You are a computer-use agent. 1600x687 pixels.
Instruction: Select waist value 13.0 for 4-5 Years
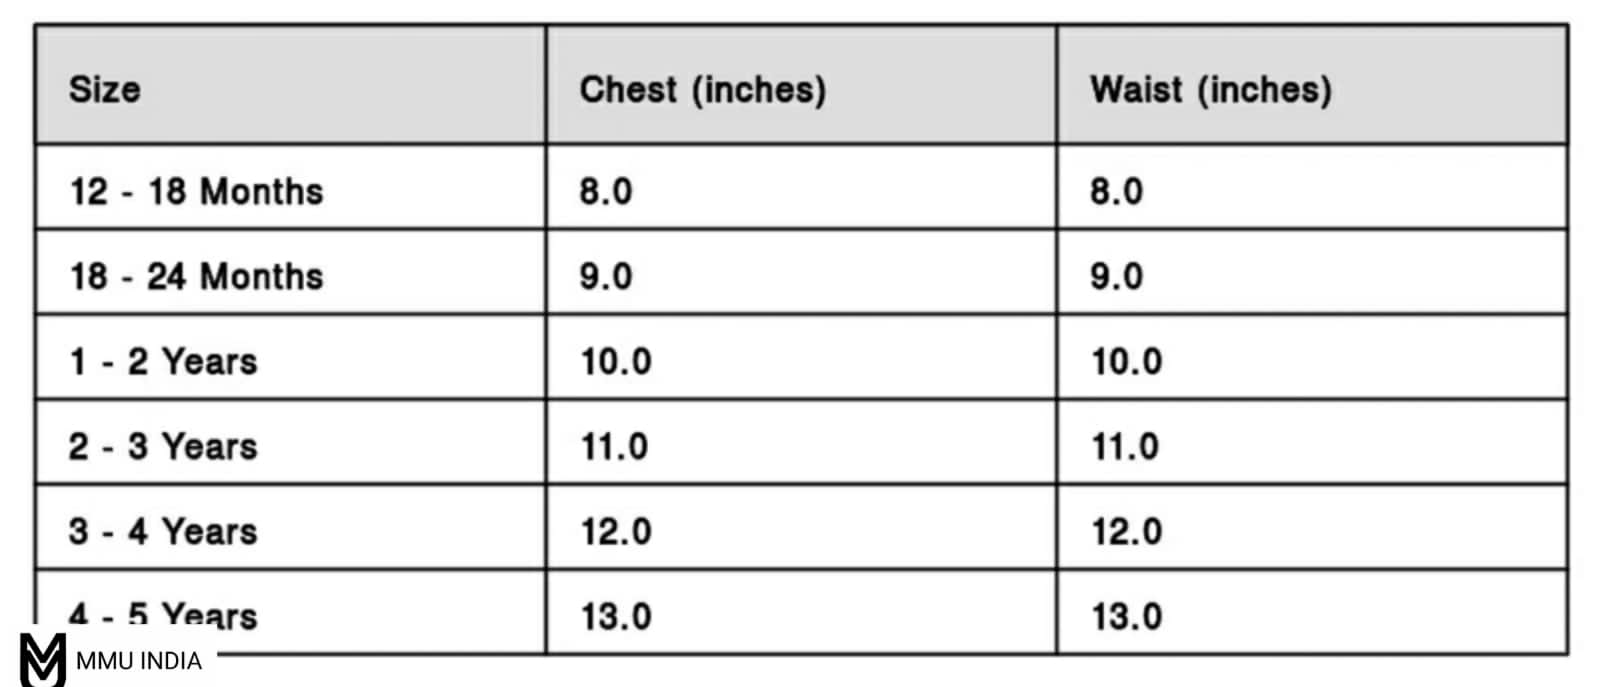[x=1126, y=616]
